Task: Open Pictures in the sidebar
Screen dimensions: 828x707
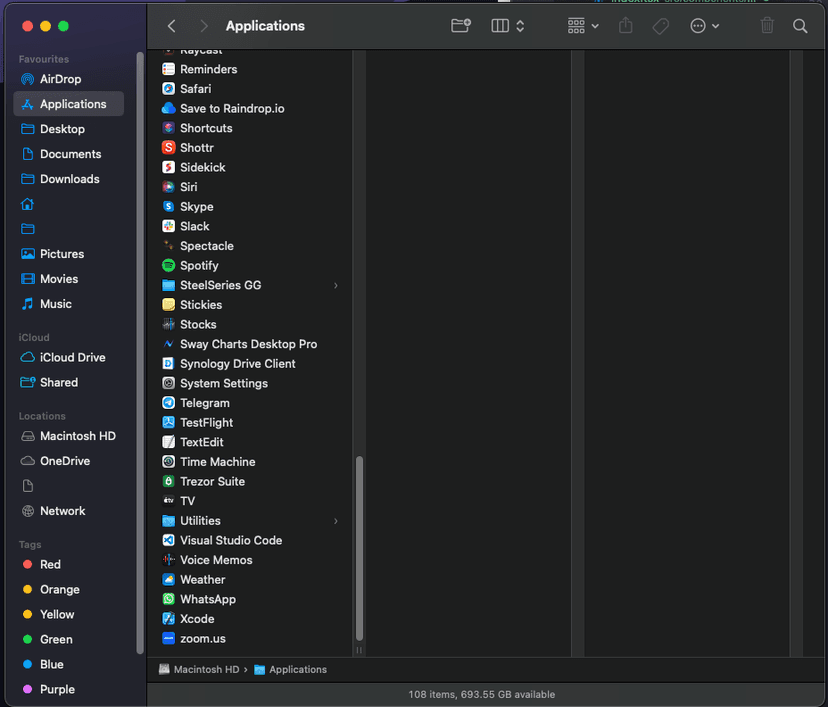Action: point(69,254)
